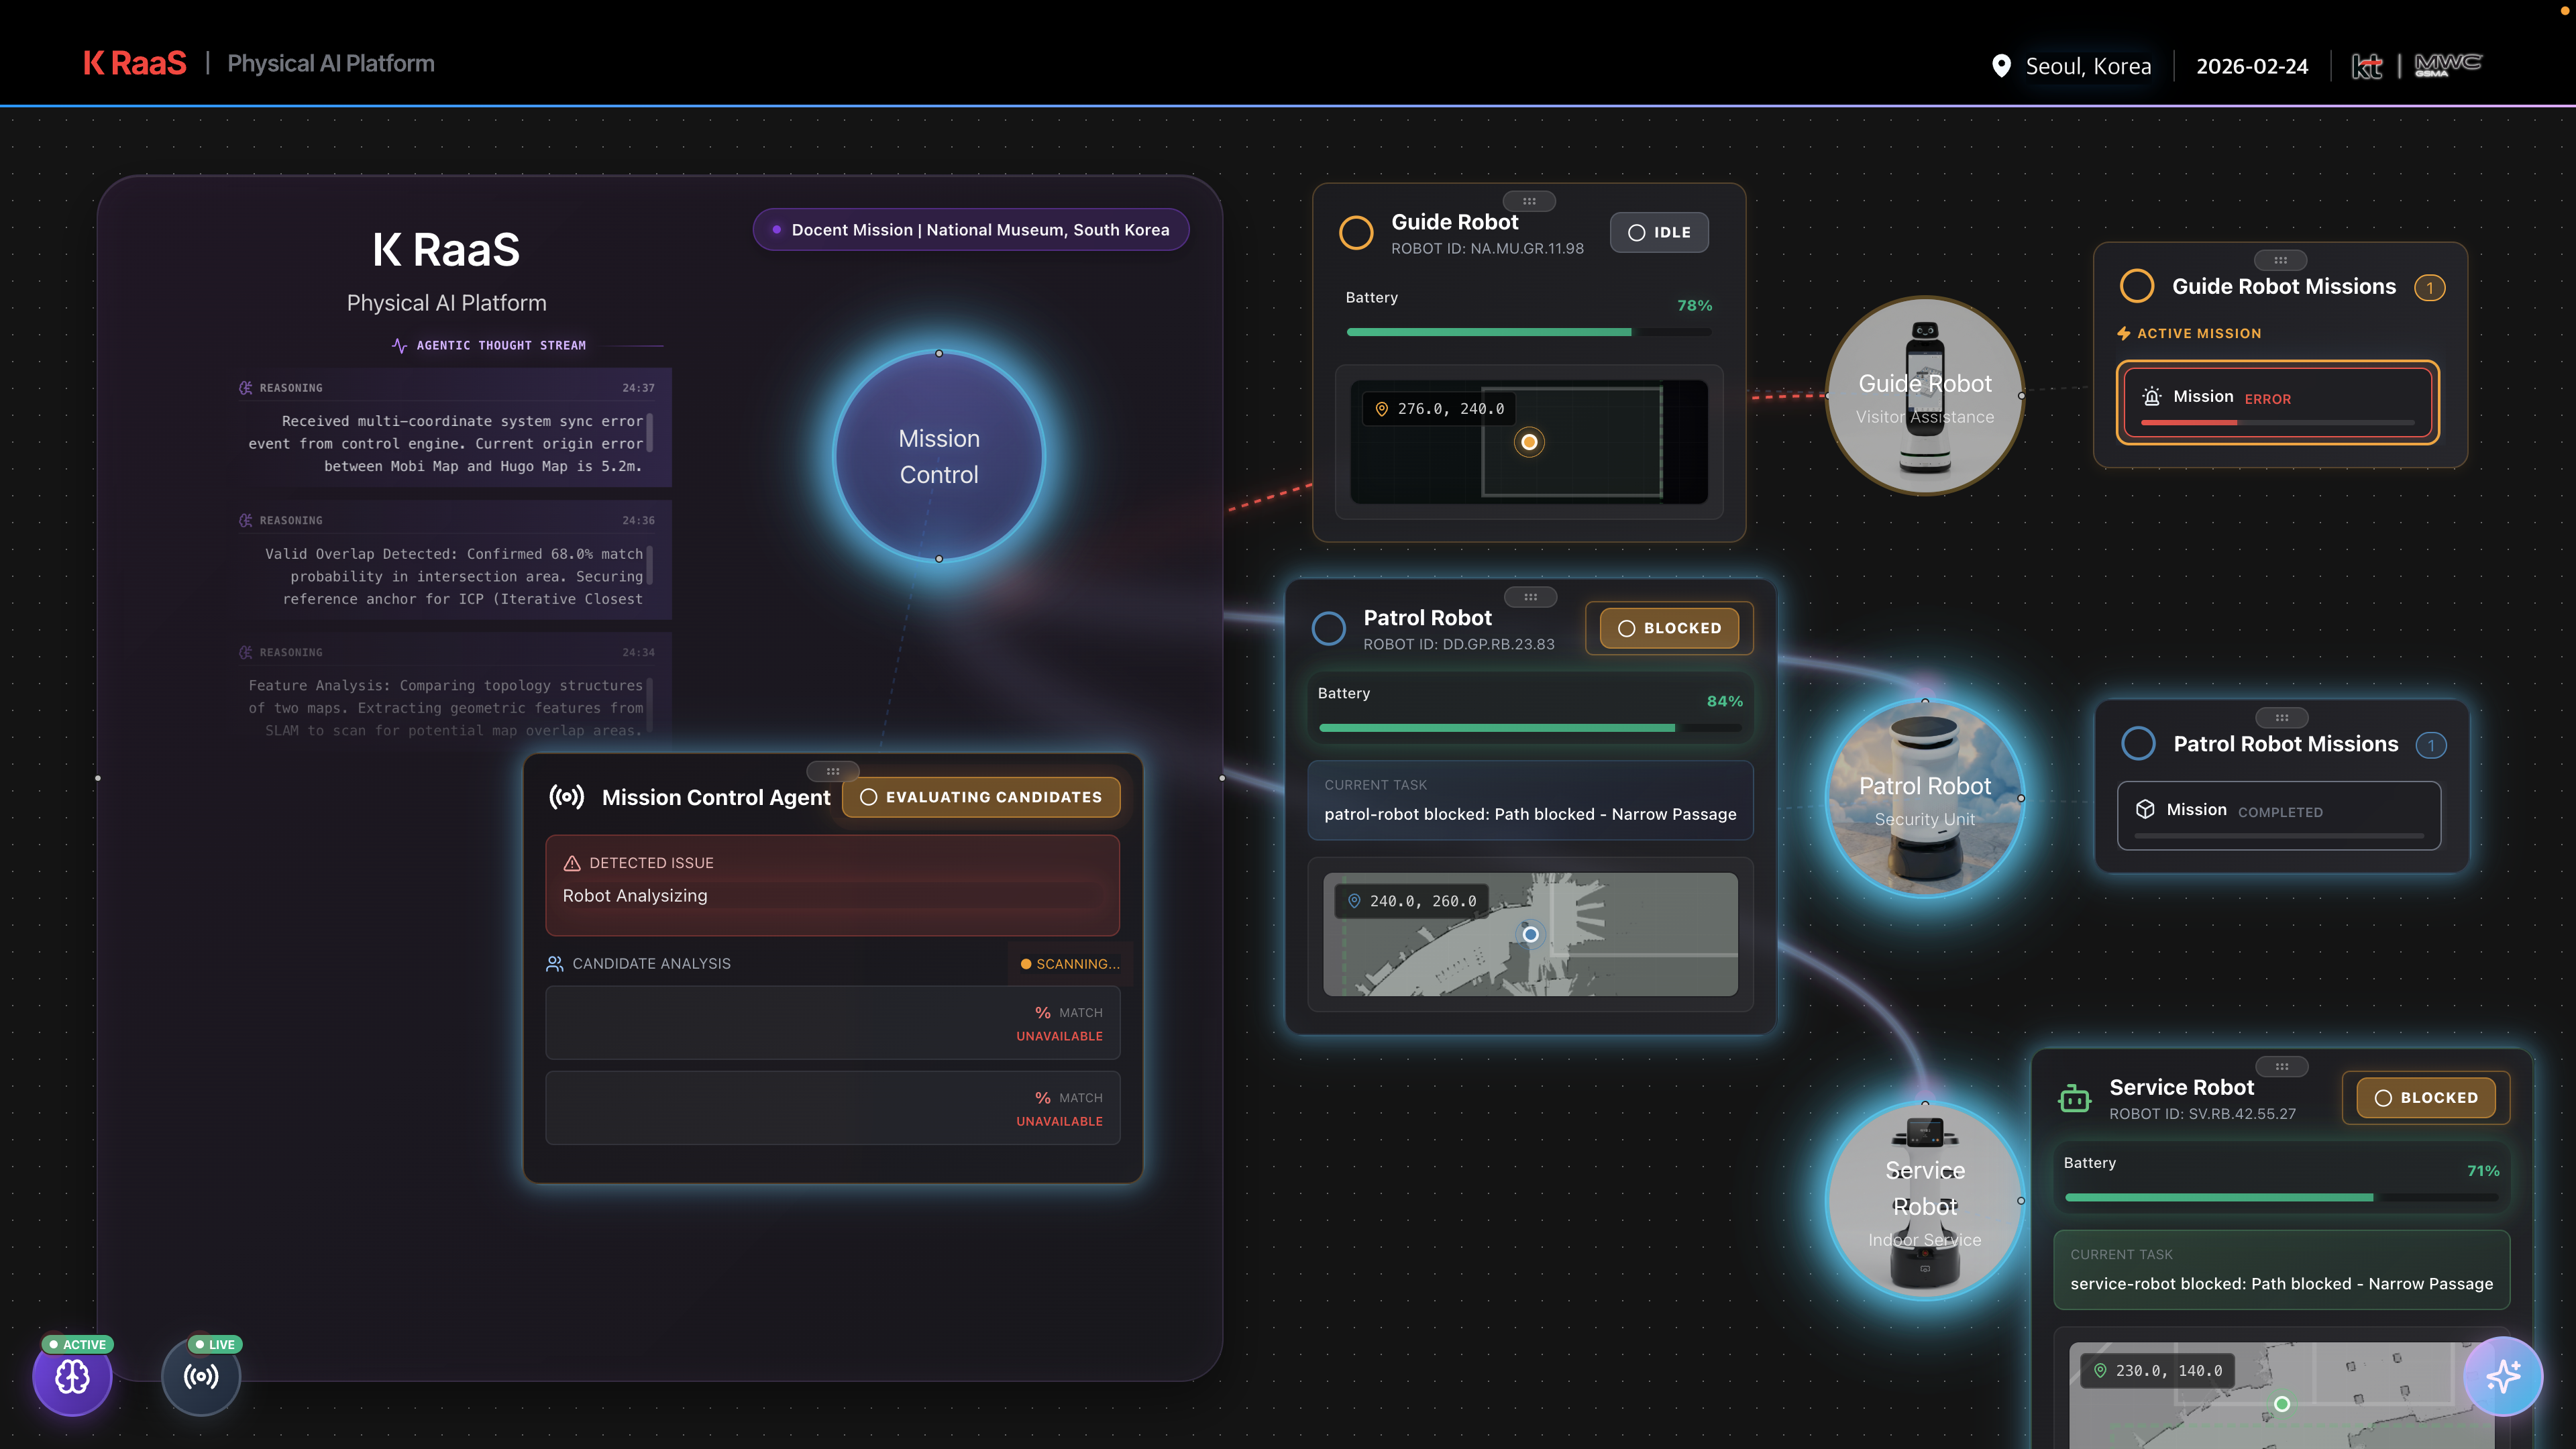This screenshot has height=1449, width=2576.
Task: Open the Mission ERROR item
Action: 2278,402
